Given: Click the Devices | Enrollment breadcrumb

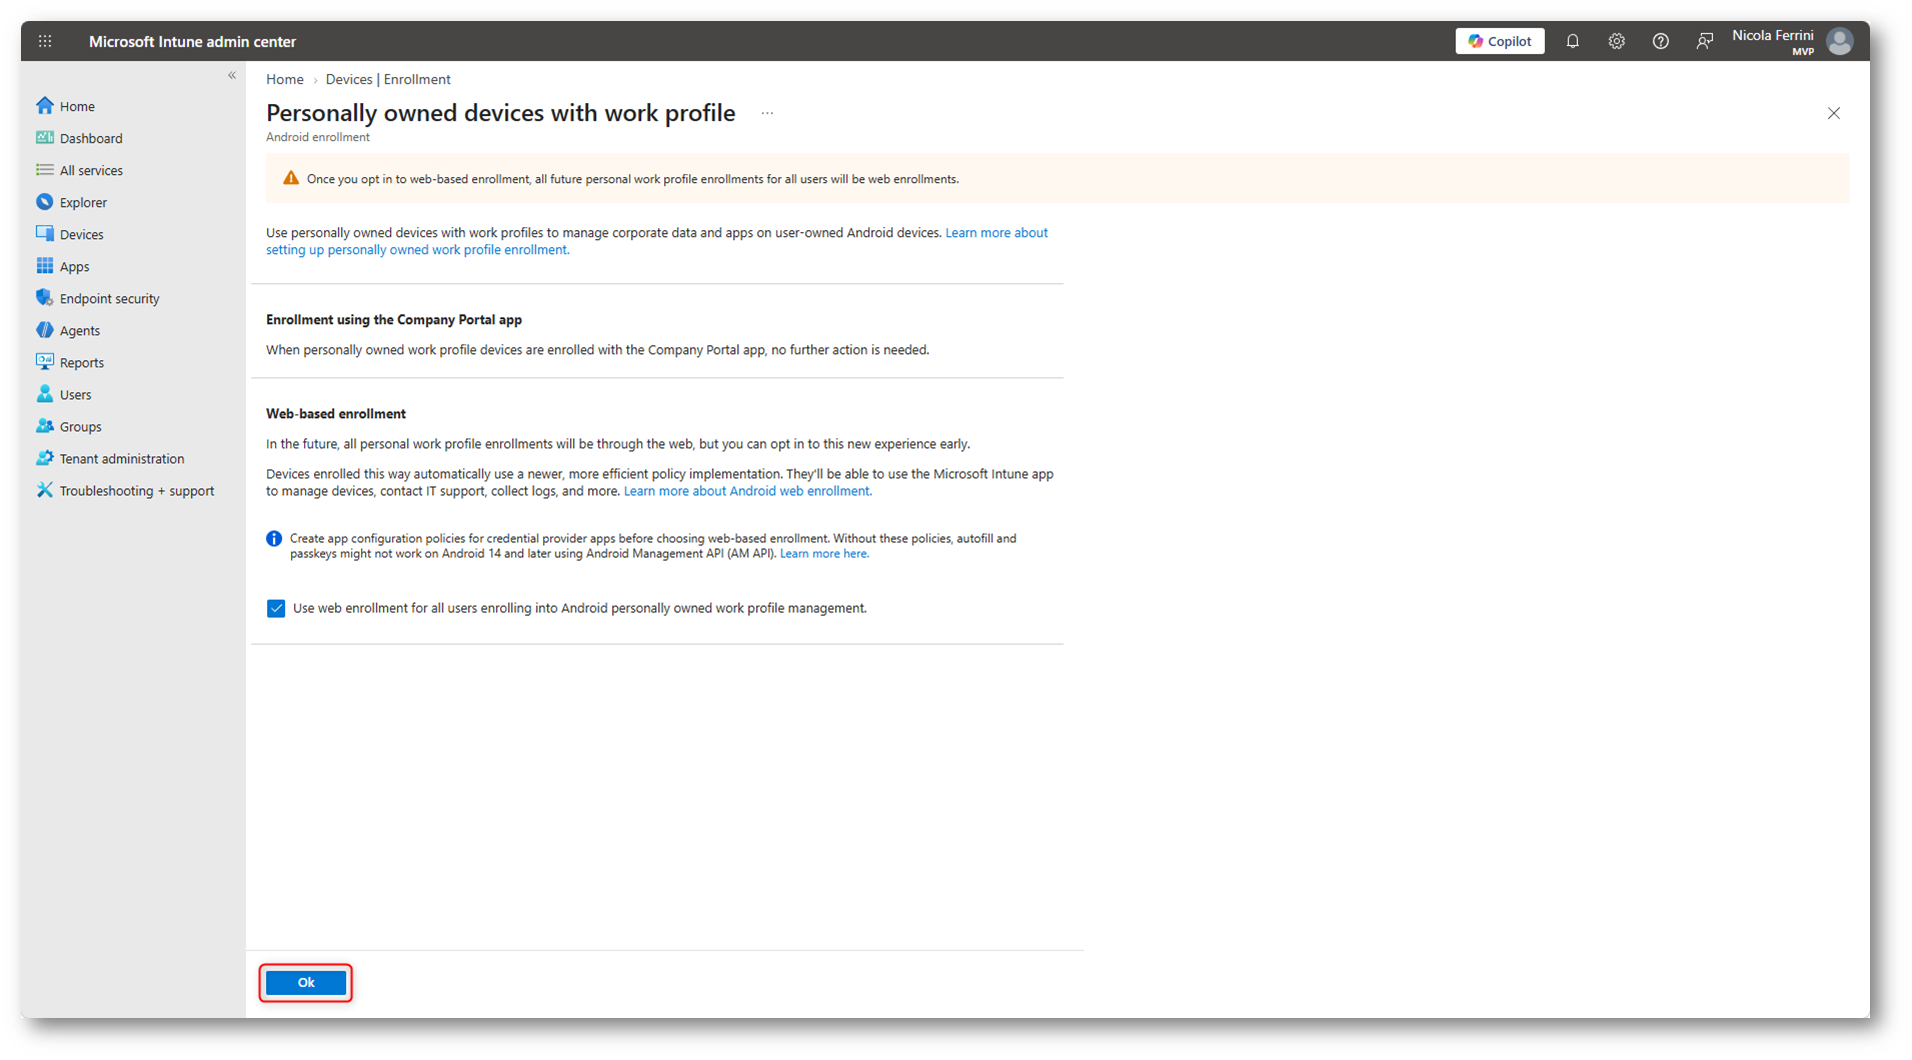Looking at the screenshot, I should pos(388,79).
